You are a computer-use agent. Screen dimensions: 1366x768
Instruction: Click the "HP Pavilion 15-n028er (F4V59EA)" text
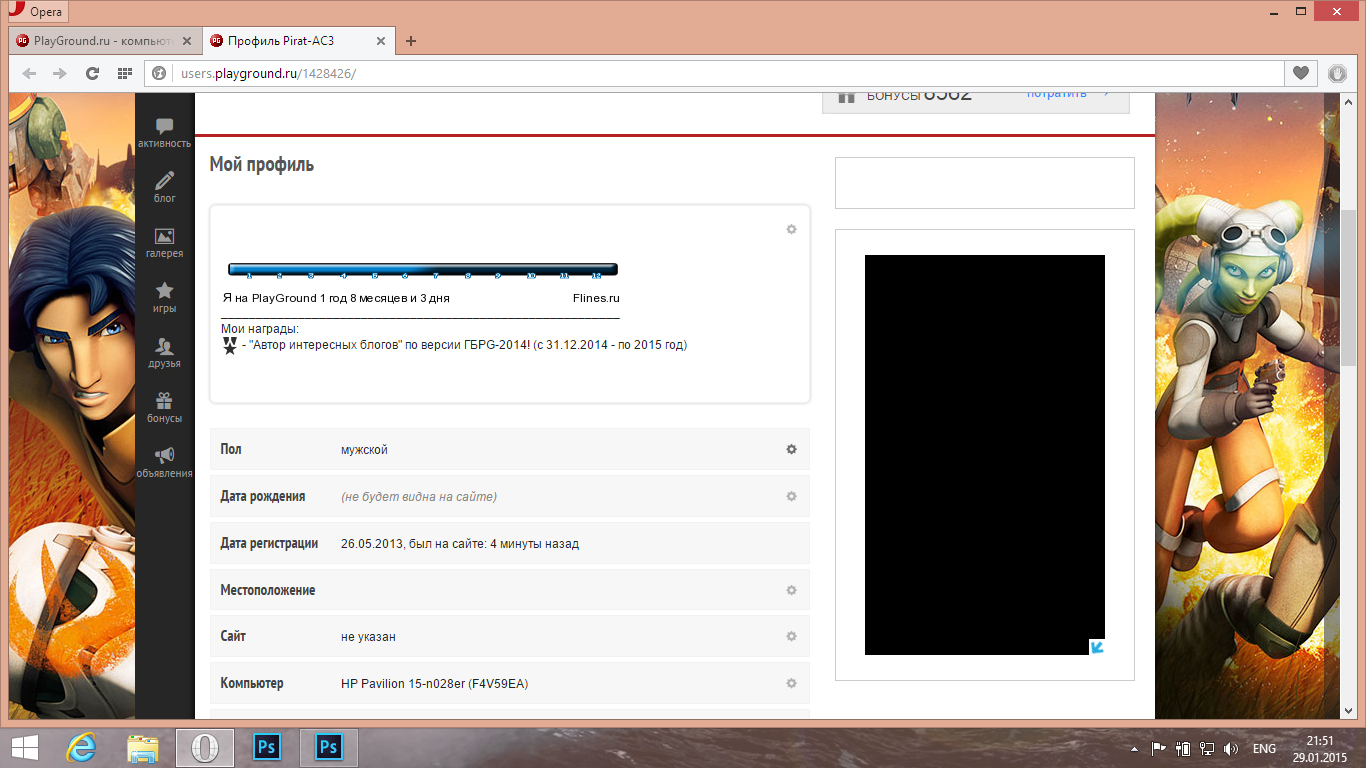[x=434, y=684]
